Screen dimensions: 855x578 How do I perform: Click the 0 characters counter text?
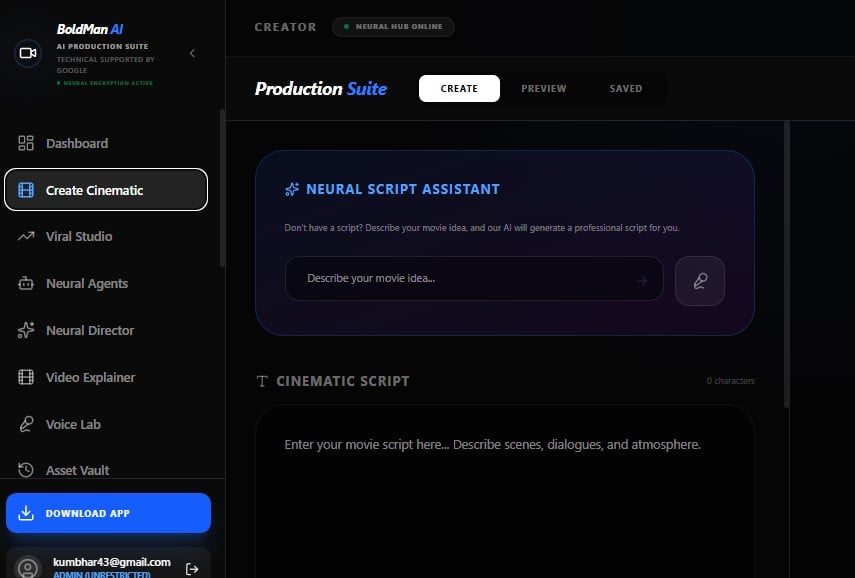(x=731, y=381)
